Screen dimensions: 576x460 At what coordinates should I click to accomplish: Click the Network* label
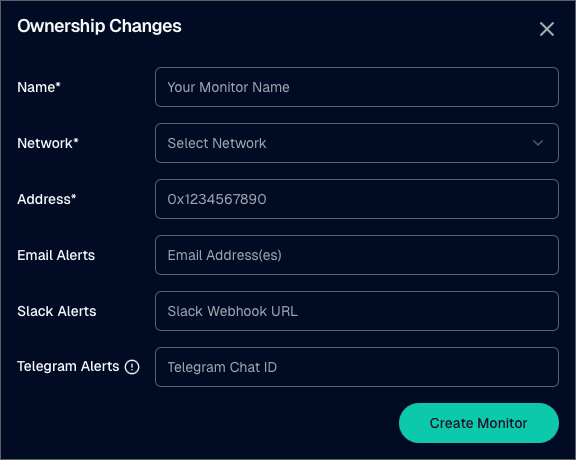pyautogui.click(x=48, y=143)
